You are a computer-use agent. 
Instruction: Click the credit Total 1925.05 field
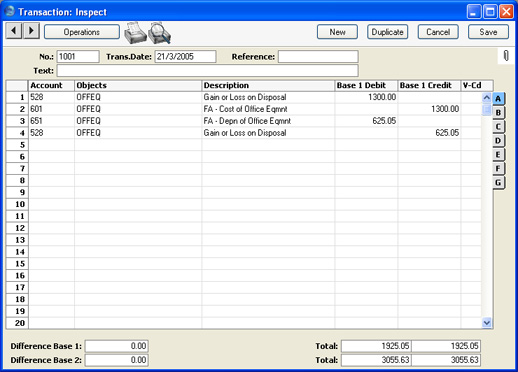446,346
